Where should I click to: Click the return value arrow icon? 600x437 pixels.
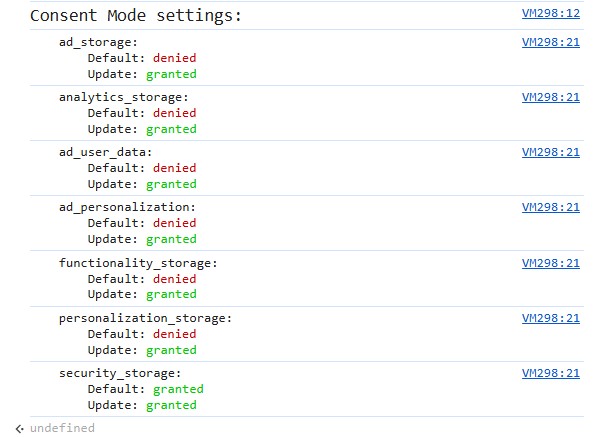click(x=19, y=428)
